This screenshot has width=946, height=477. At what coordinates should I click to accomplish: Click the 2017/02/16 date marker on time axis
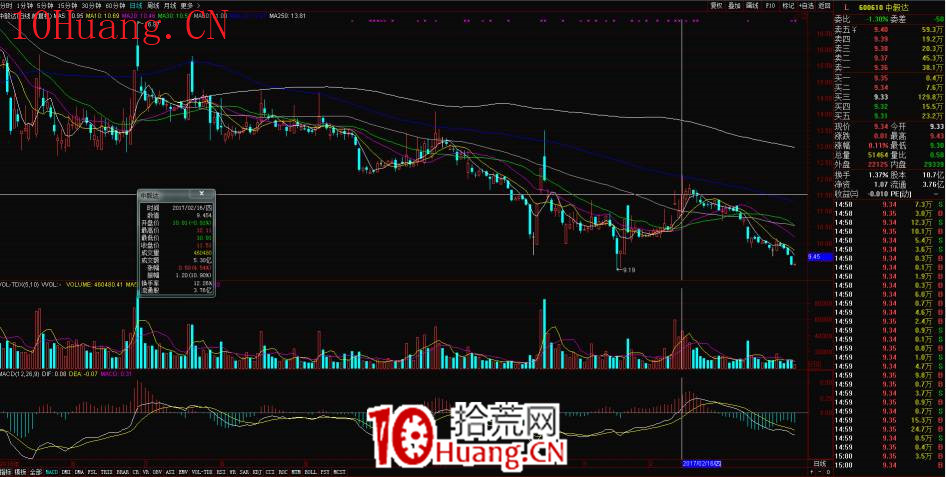point(702,463)
